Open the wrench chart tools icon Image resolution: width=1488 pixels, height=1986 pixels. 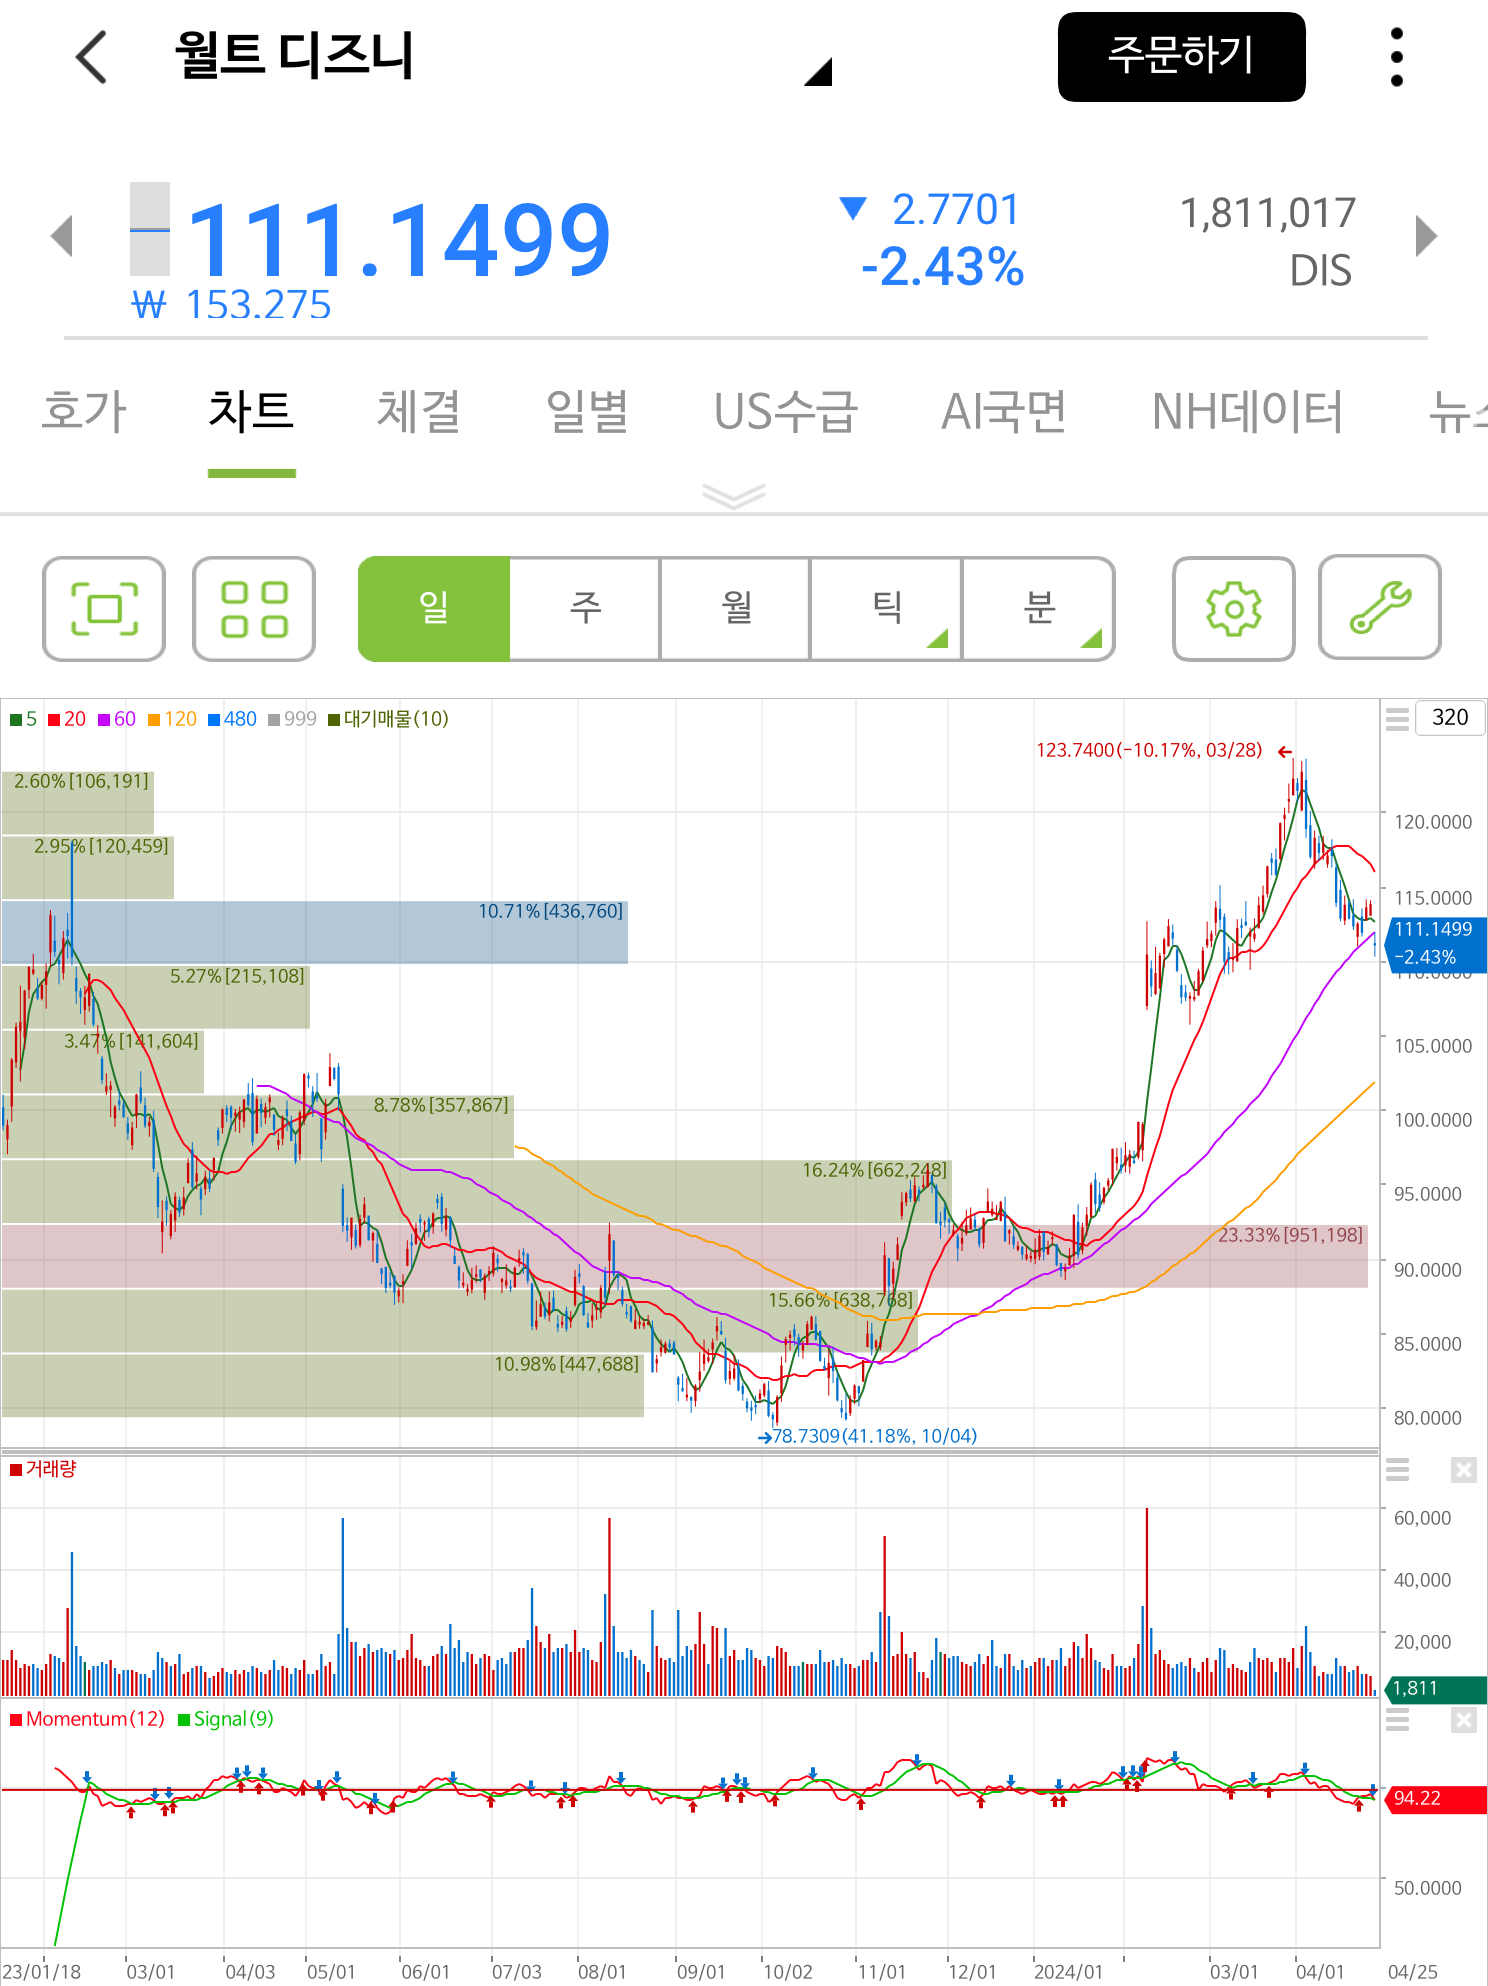1380,608
